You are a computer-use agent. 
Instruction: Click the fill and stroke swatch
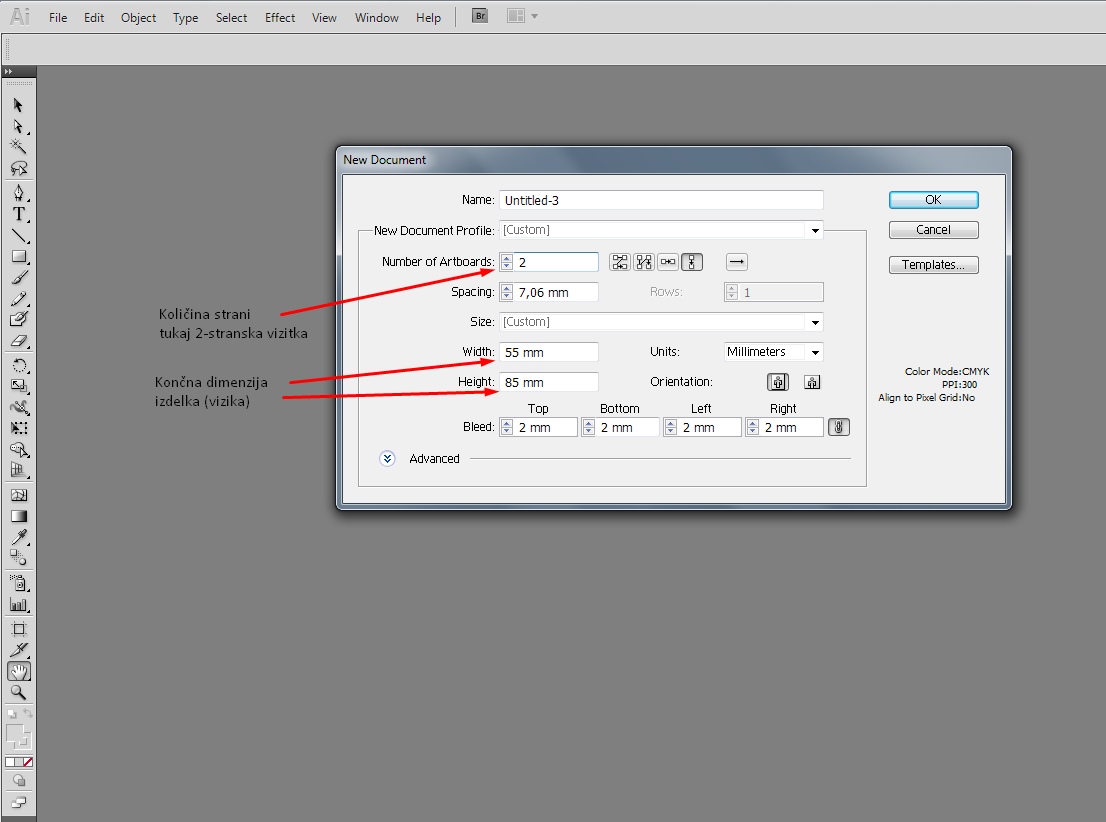click(18, 737)
